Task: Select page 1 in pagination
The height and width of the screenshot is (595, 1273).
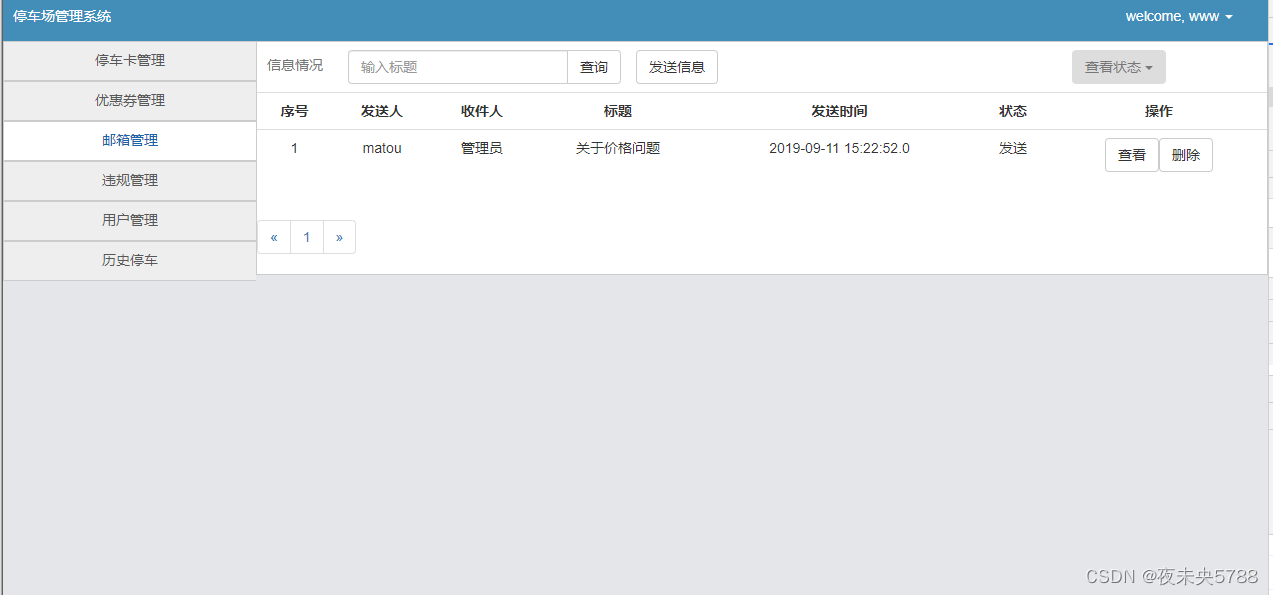Action: pyautogui.click(x=307, y=237)
